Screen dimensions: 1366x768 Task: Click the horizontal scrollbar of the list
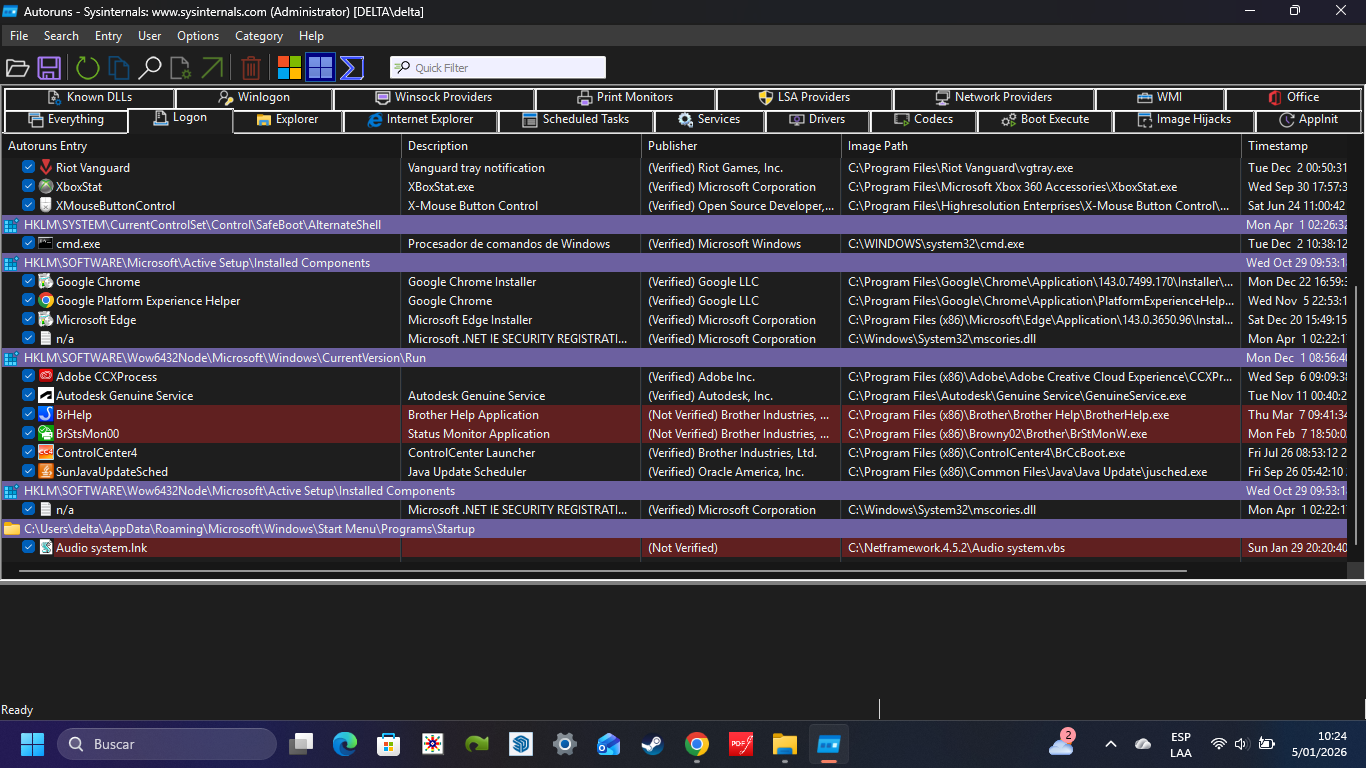pos(603,572)
